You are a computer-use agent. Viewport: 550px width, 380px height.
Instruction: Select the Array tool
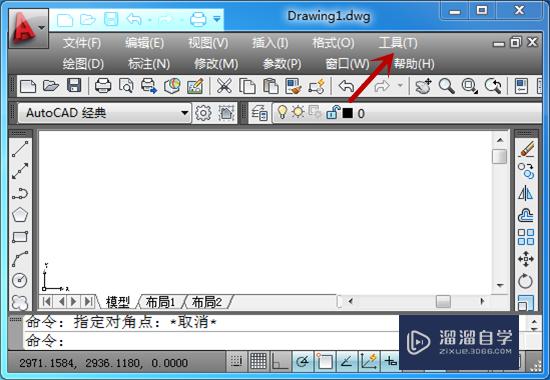point(526,237)
